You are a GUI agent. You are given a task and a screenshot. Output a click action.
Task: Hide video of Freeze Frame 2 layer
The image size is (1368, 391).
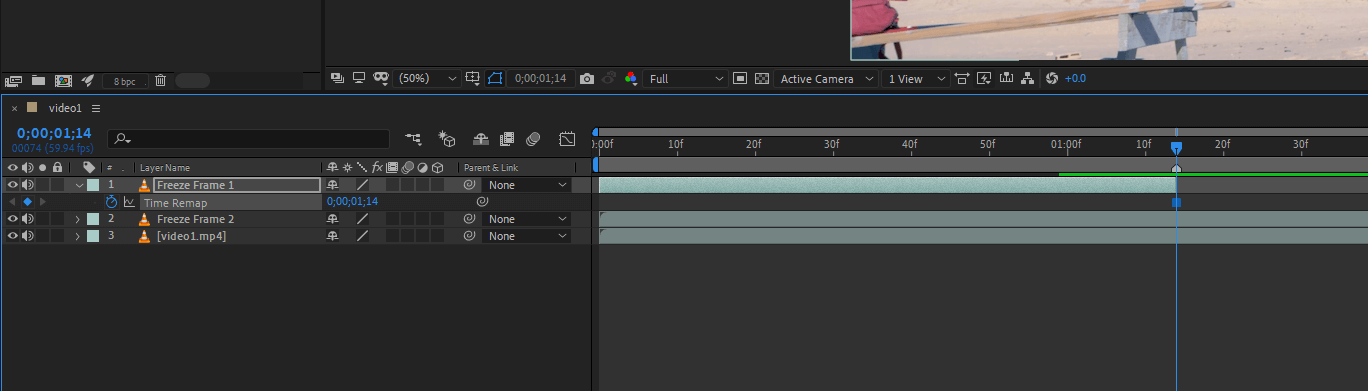click(x=13, y=219)
